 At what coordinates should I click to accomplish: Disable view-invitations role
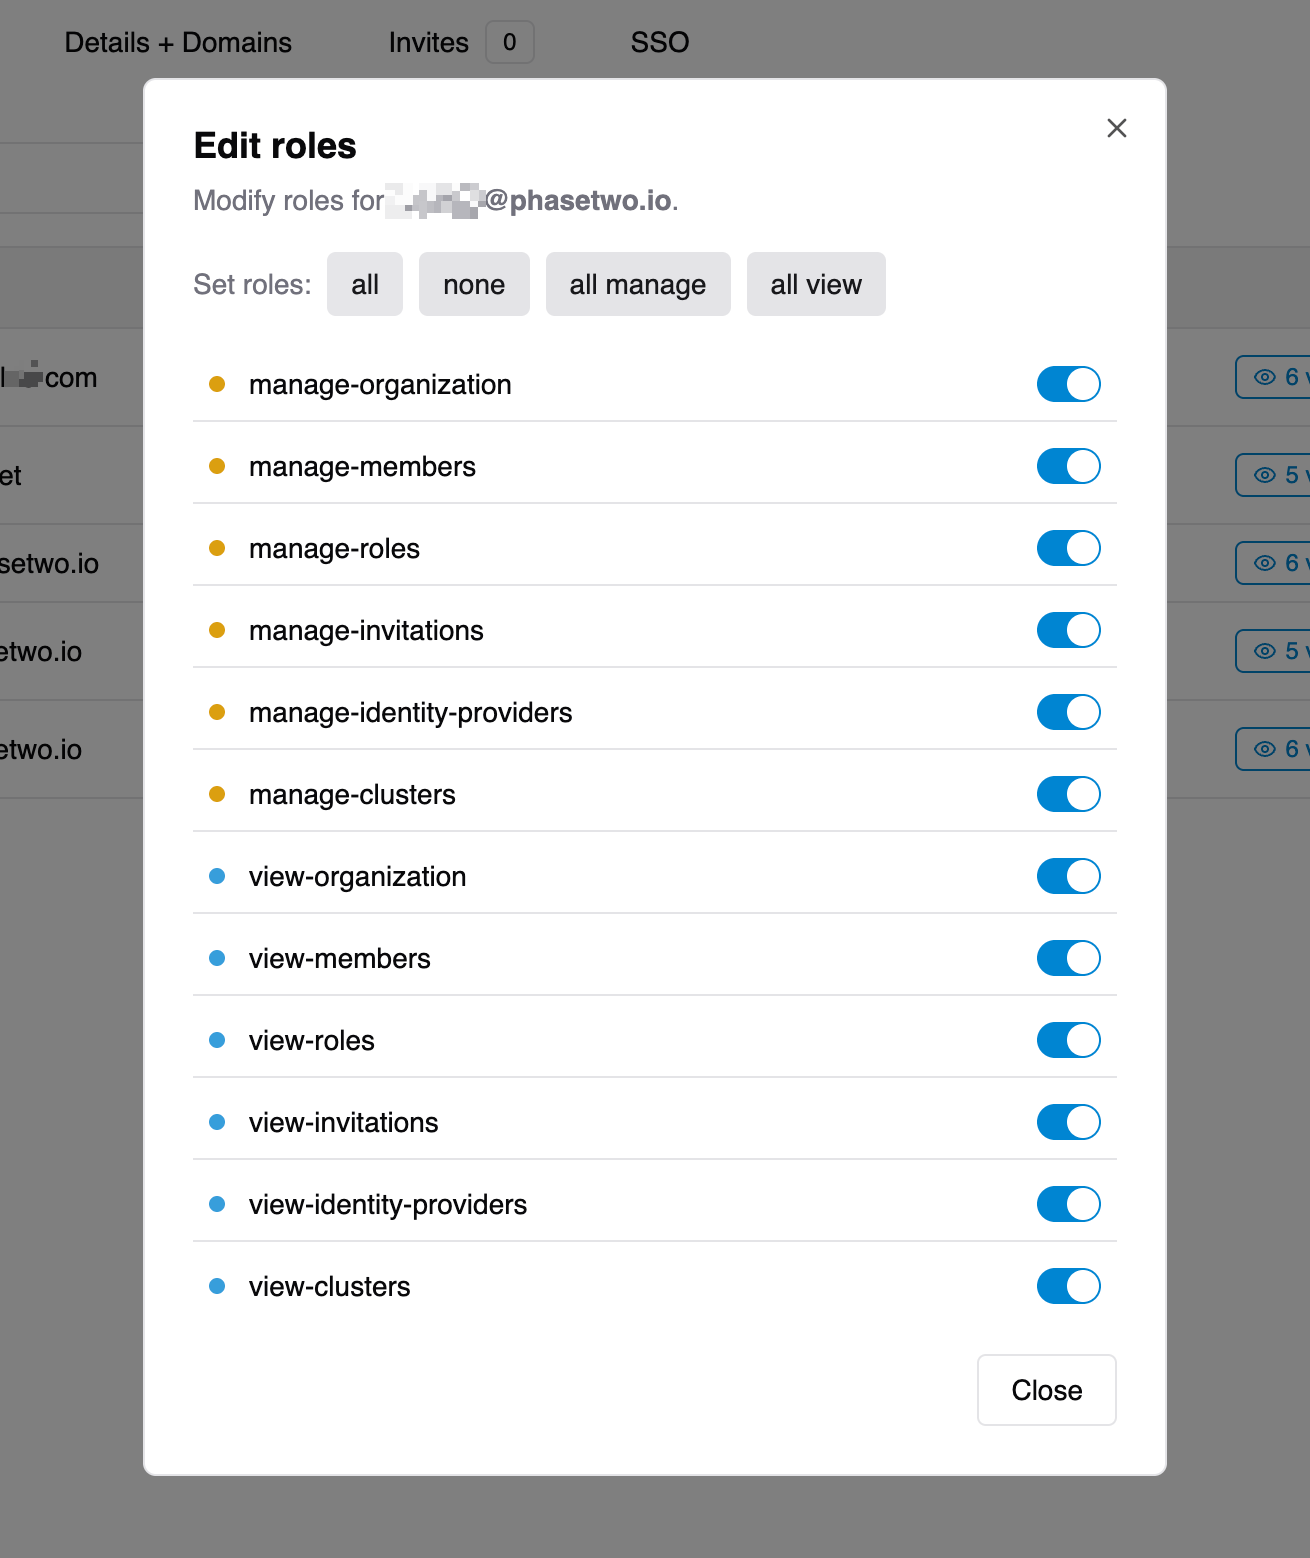tap(1068, 1122)
